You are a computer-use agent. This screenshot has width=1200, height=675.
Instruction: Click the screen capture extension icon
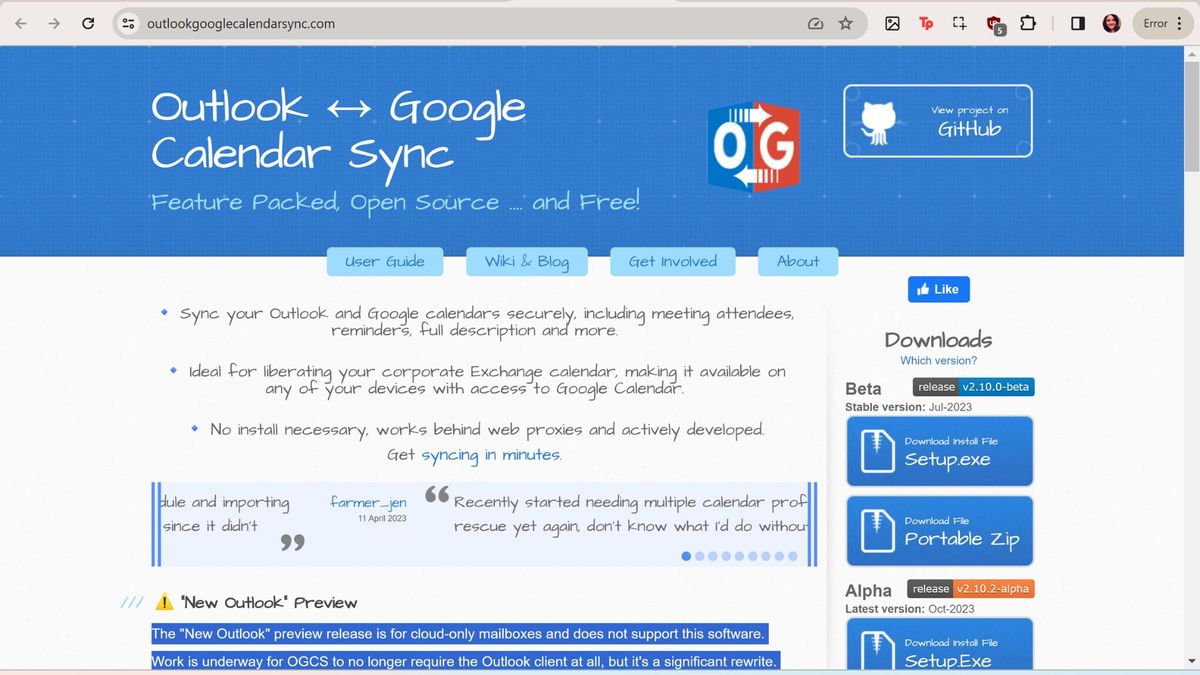click(959, 23)
